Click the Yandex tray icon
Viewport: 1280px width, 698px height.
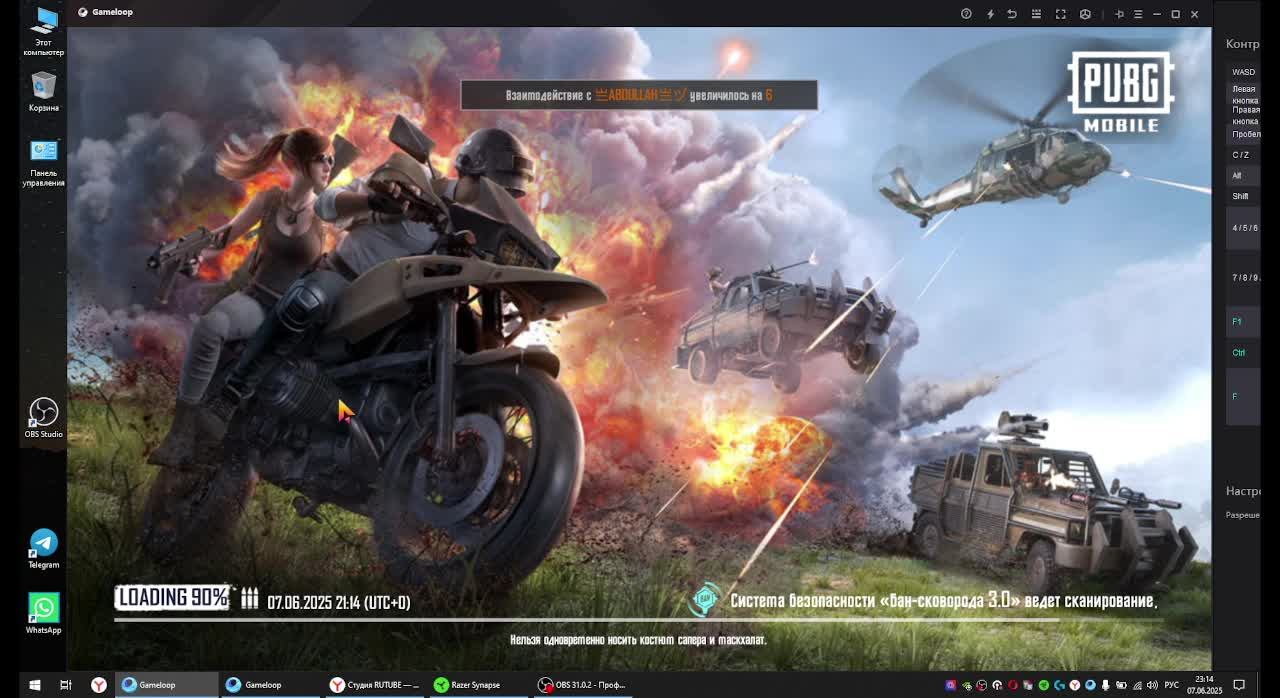point(1075,685)
